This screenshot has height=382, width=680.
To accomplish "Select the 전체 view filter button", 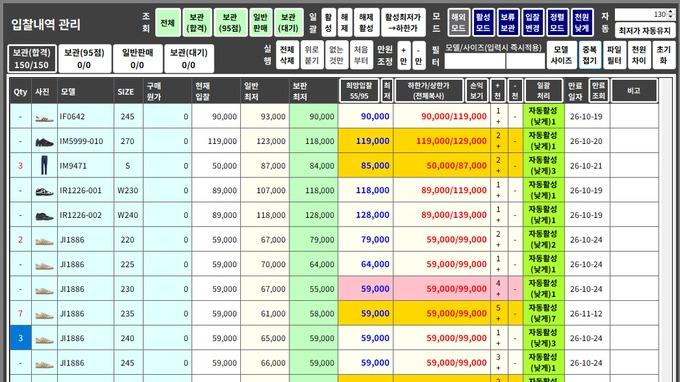I will pyautogui.click(x=168, y=23).
